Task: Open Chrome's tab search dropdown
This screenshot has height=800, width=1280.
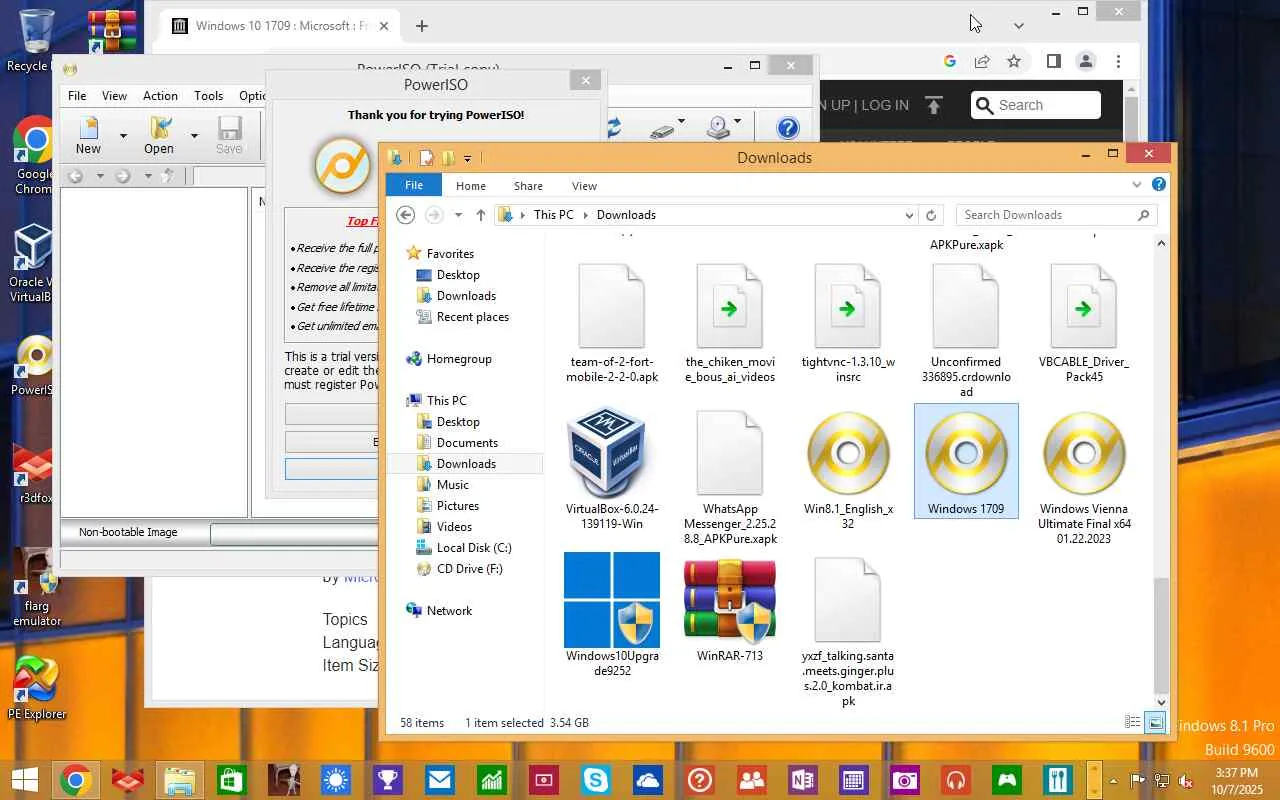Action: pos(1019,25)
